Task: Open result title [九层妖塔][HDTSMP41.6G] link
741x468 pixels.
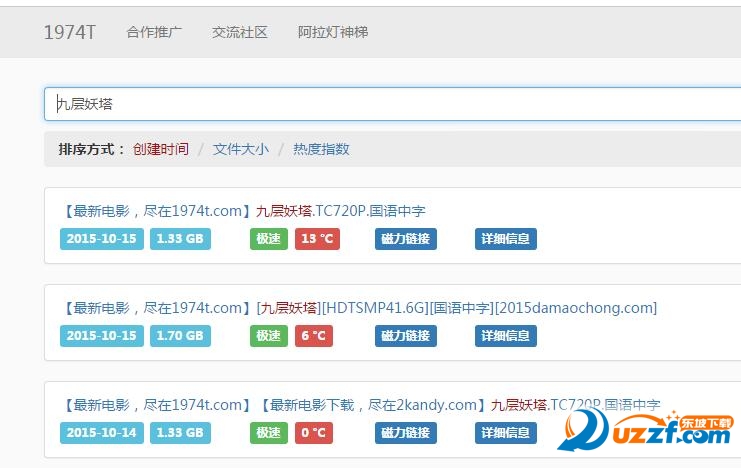Action: (360, 308)
